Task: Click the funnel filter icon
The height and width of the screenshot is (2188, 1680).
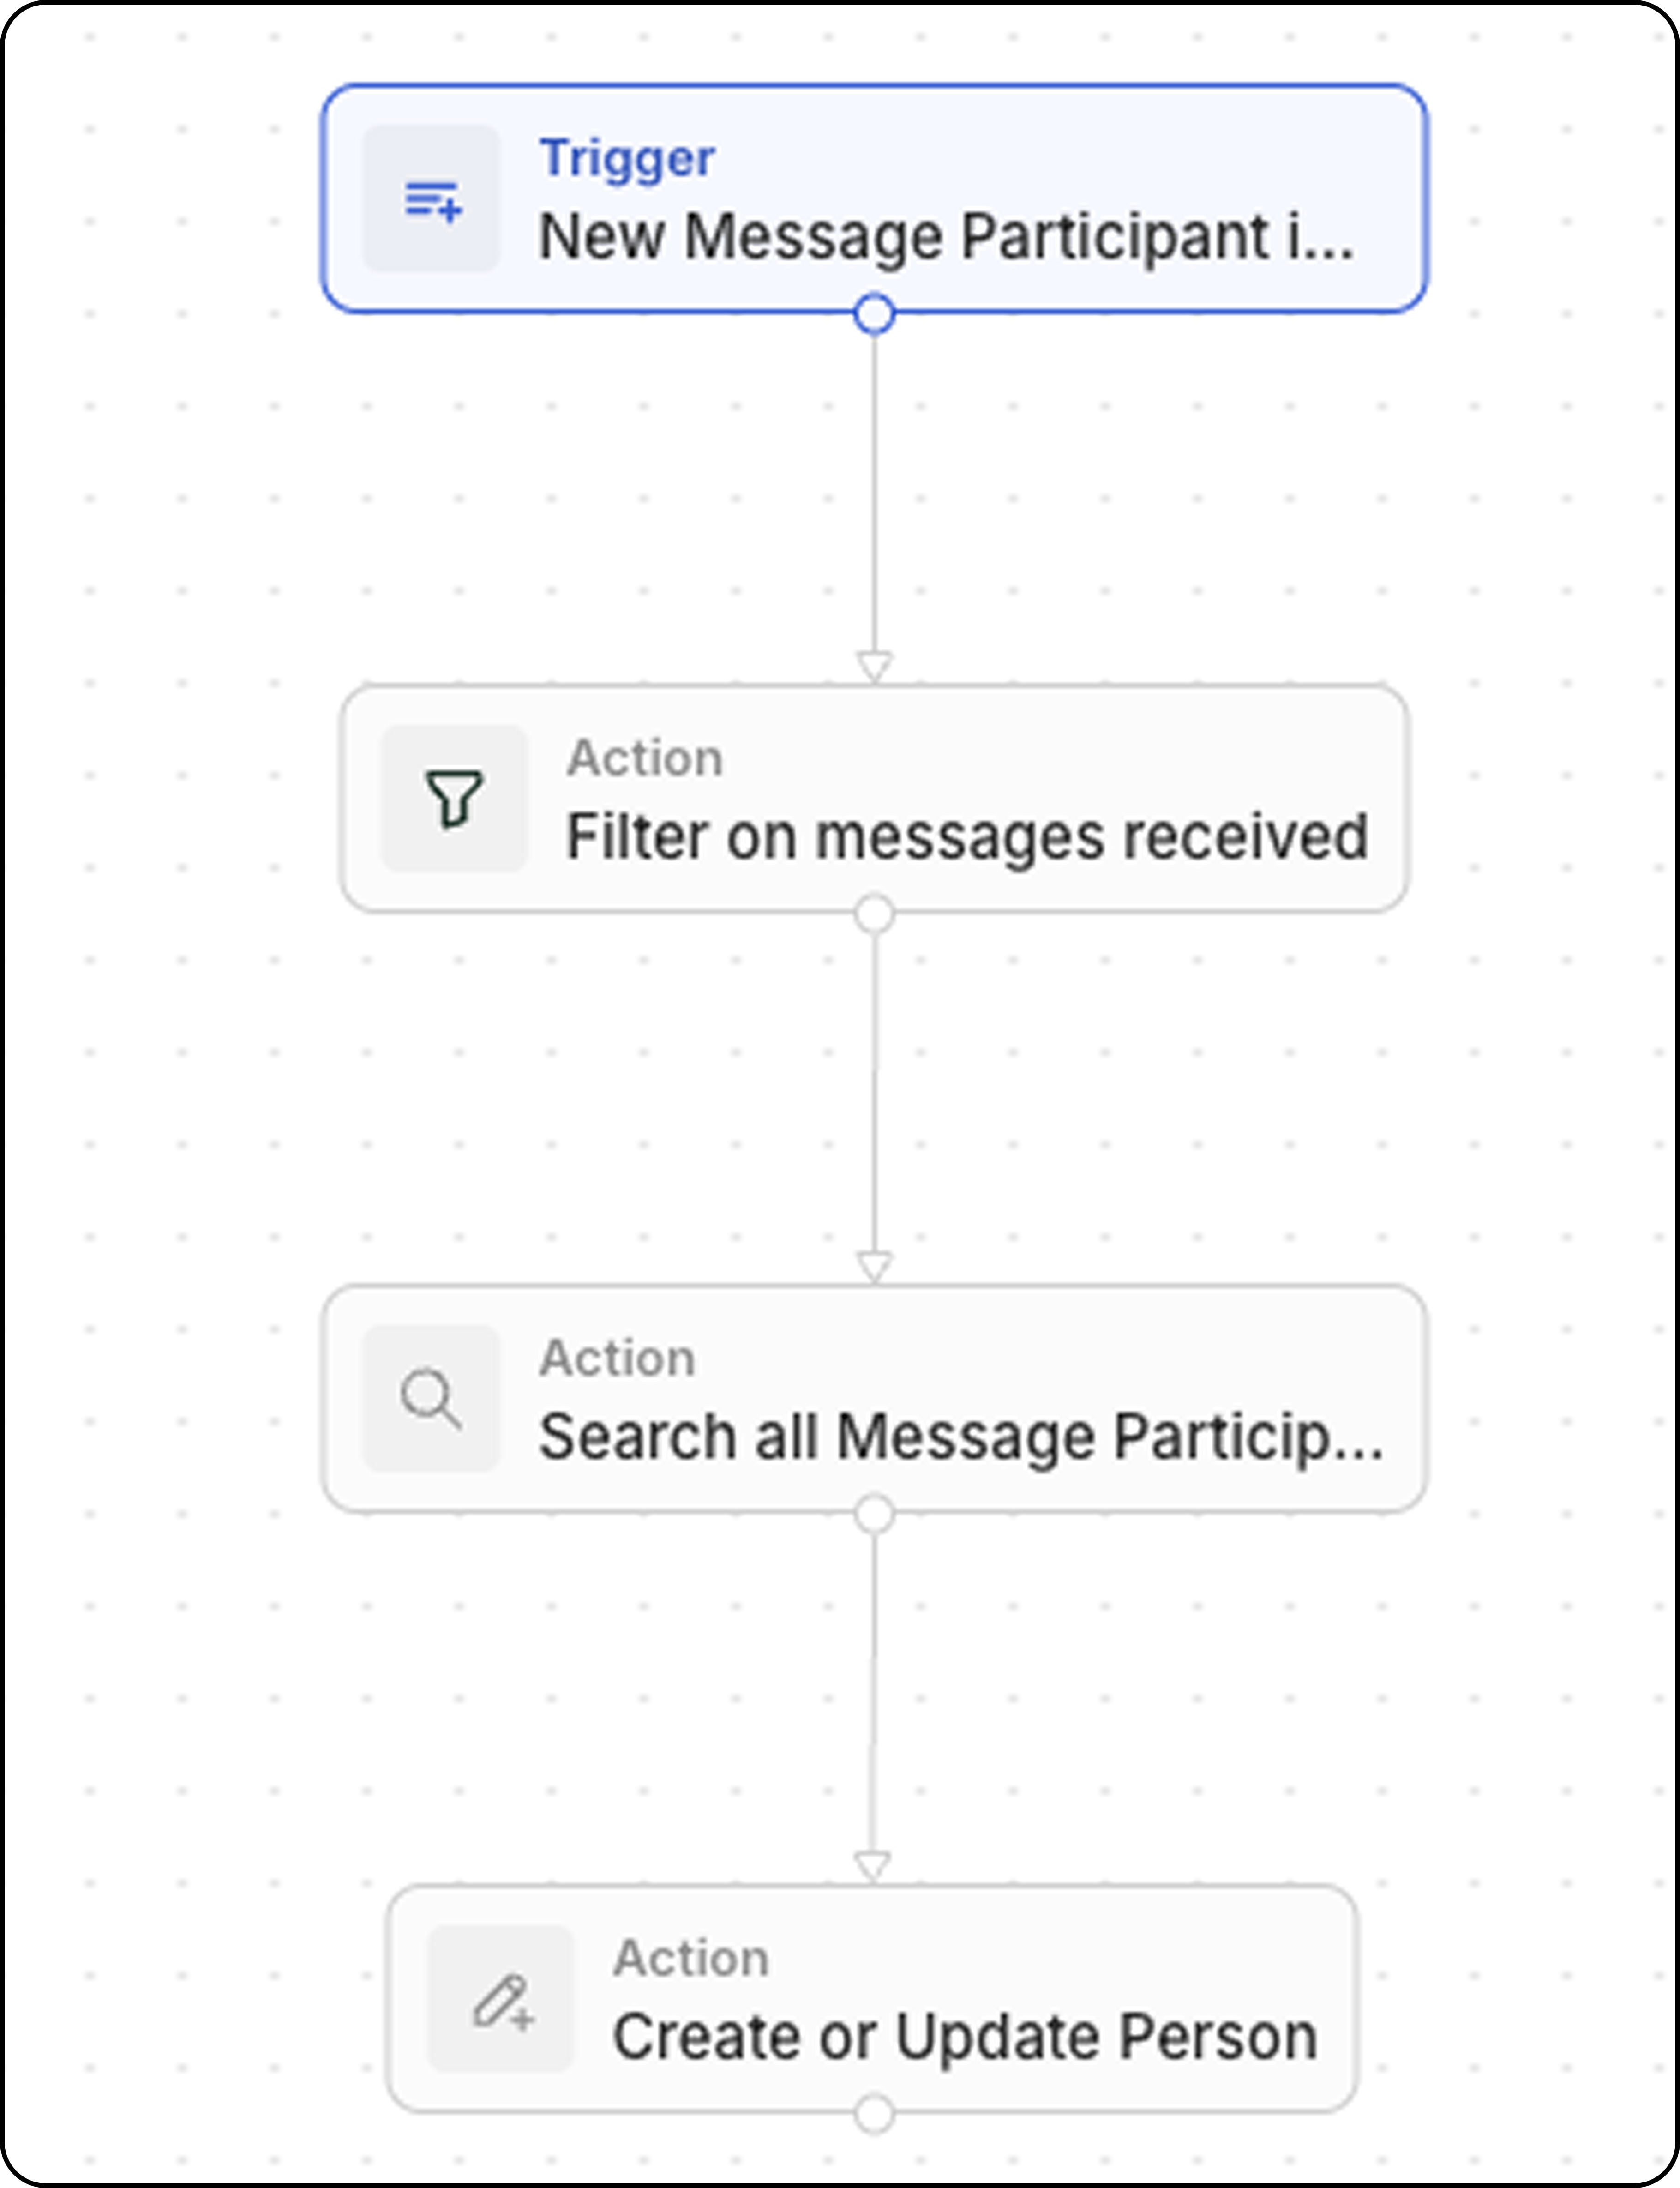Action: coord(454,798)
